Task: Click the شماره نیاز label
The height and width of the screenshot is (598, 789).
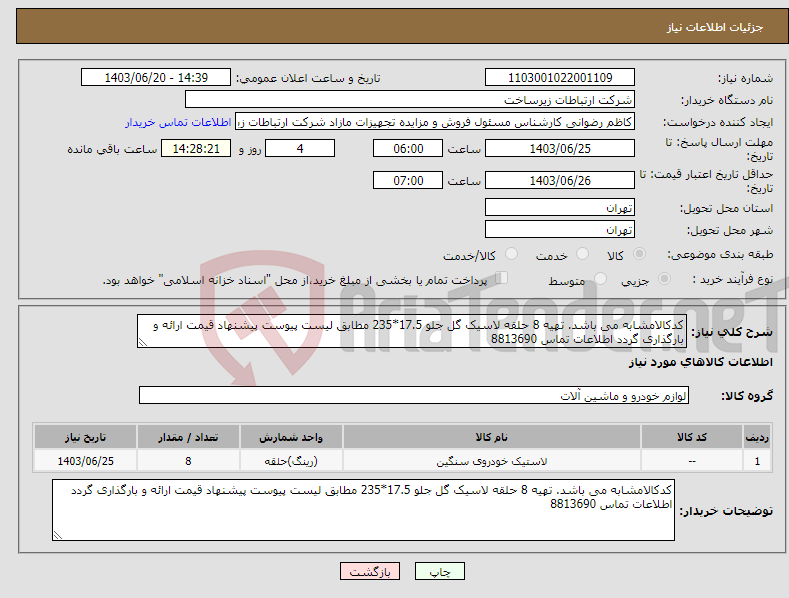Action: pyautogui.click(x=745, y=79)
